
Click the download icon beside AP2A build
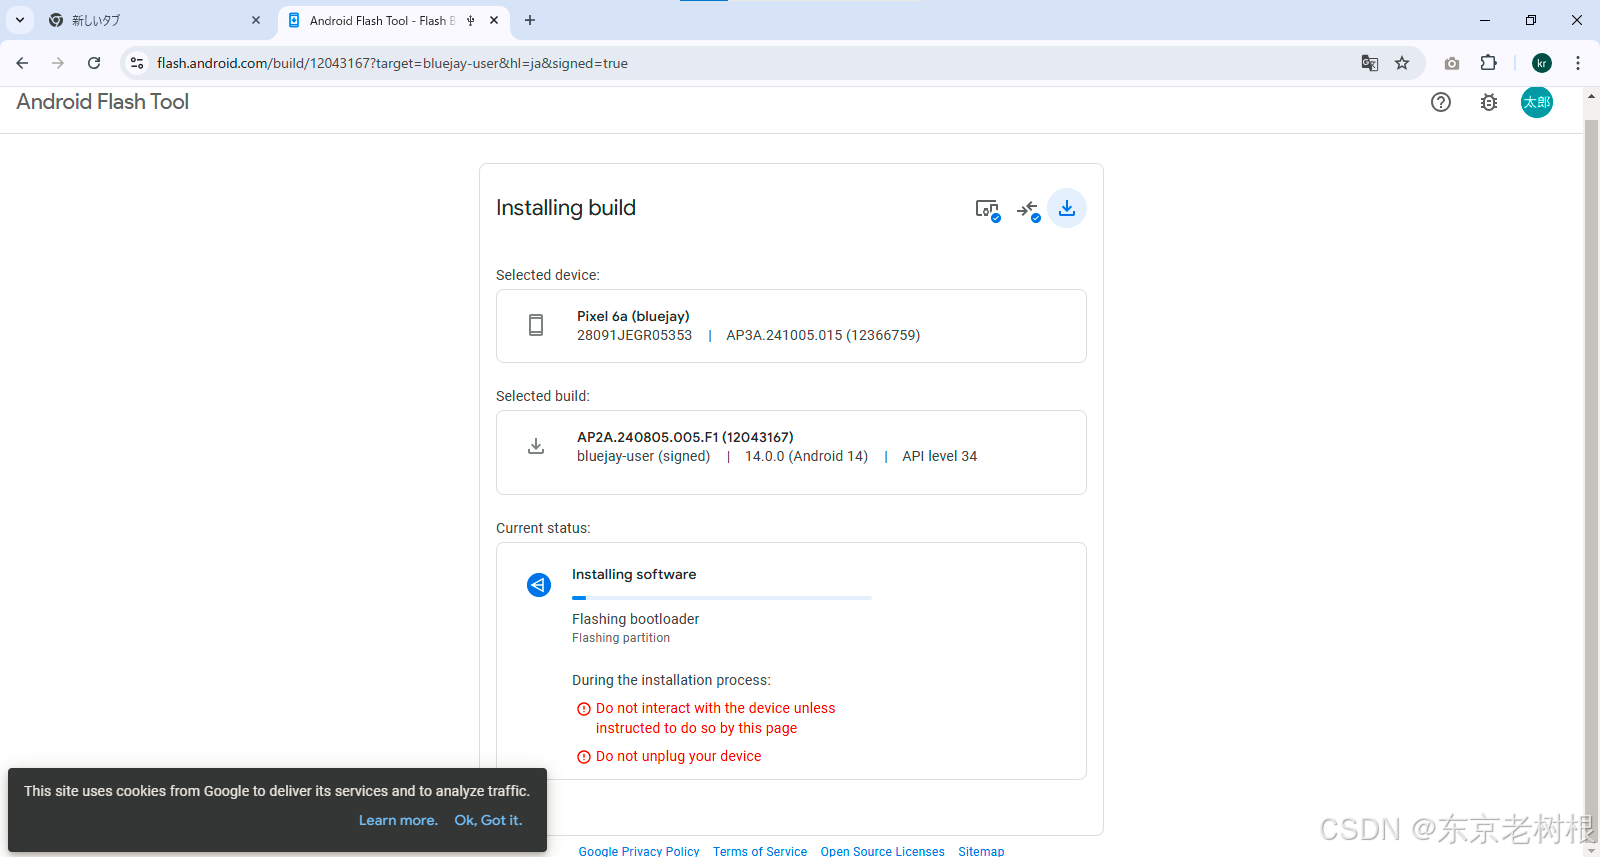point(536,446)
